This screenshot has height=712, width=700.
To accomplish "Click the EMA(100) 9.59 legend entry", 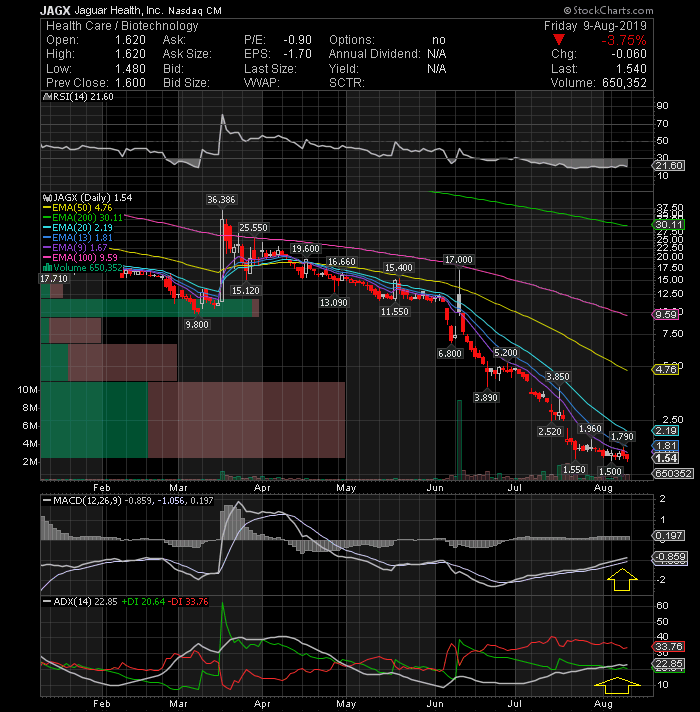I will 80,258.
